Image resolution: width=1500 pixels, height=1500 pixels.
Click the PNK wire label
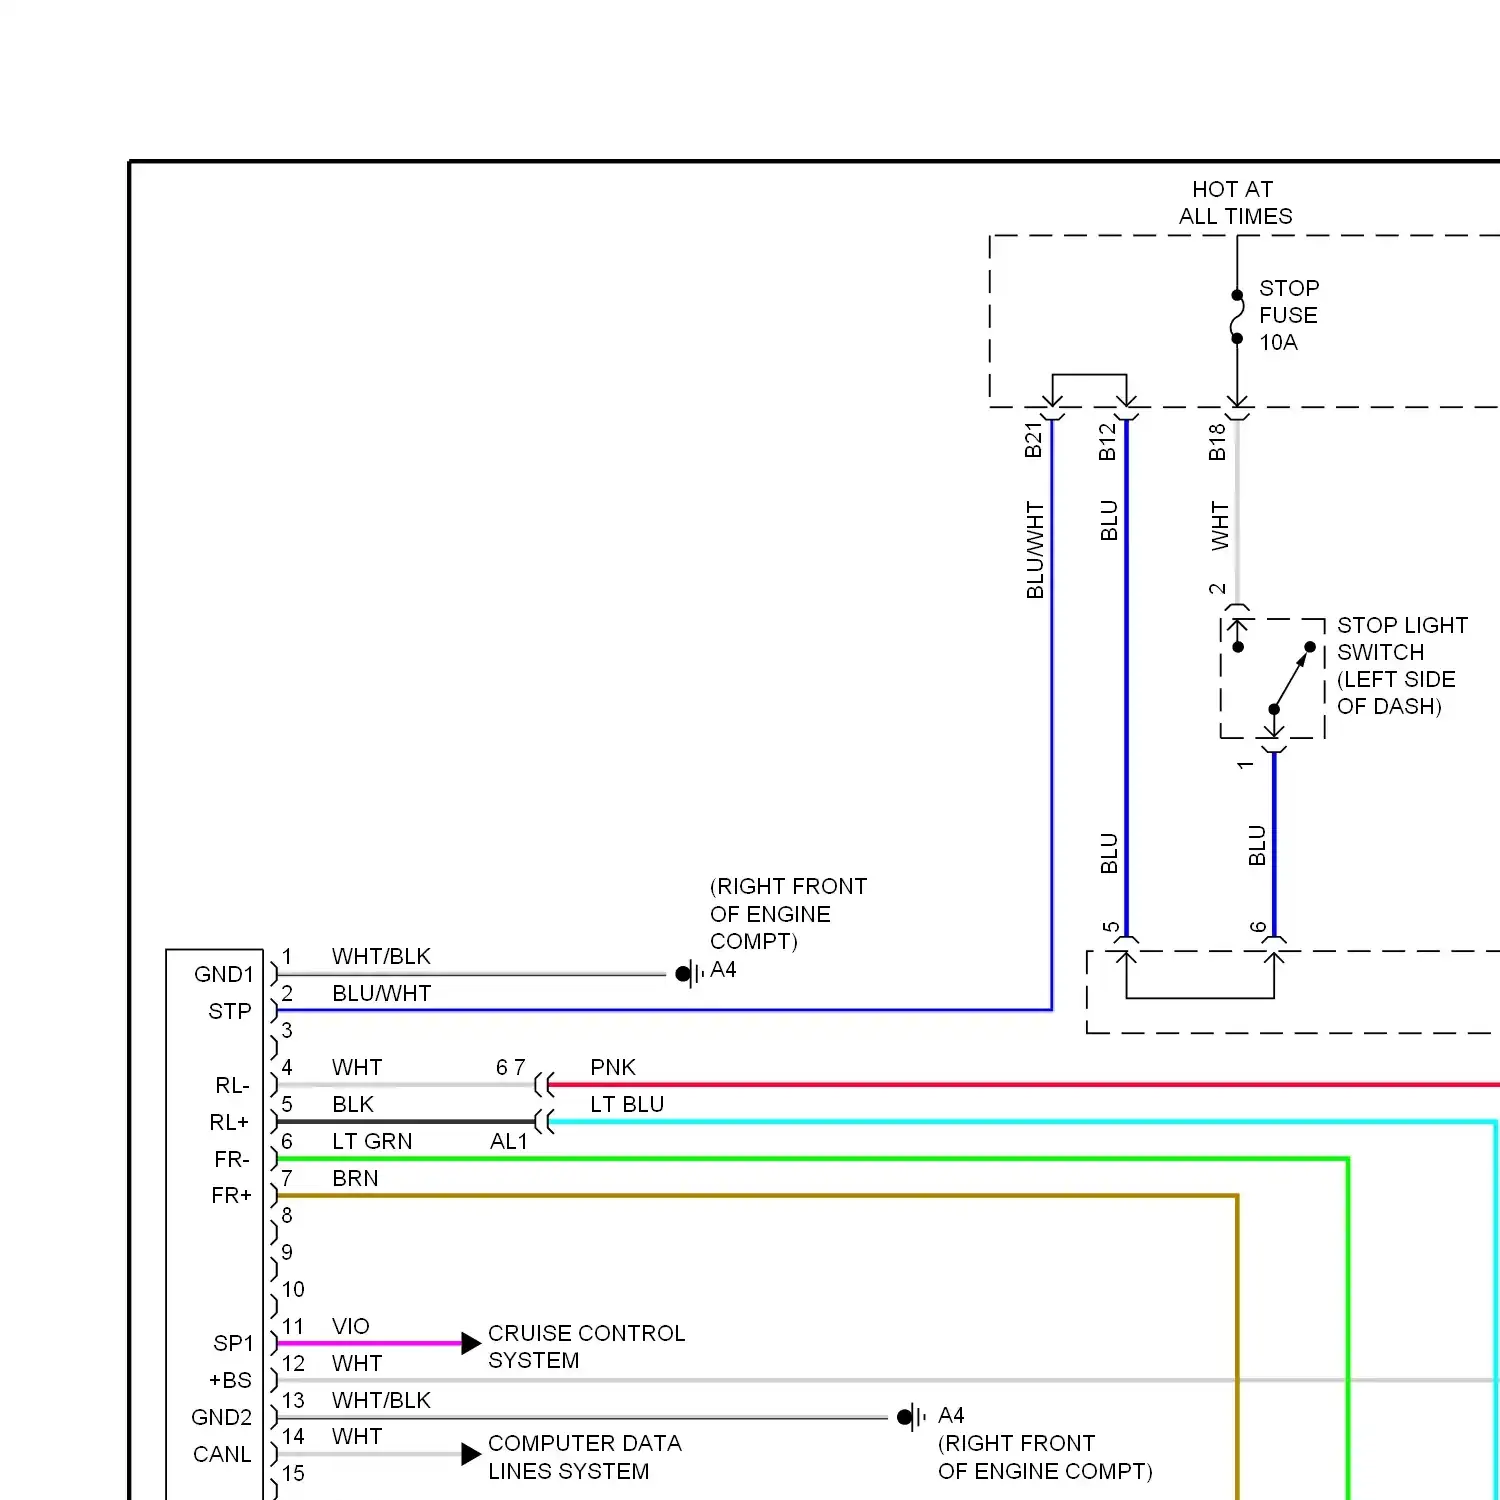pyautogui.click(x=613, y=1067)
